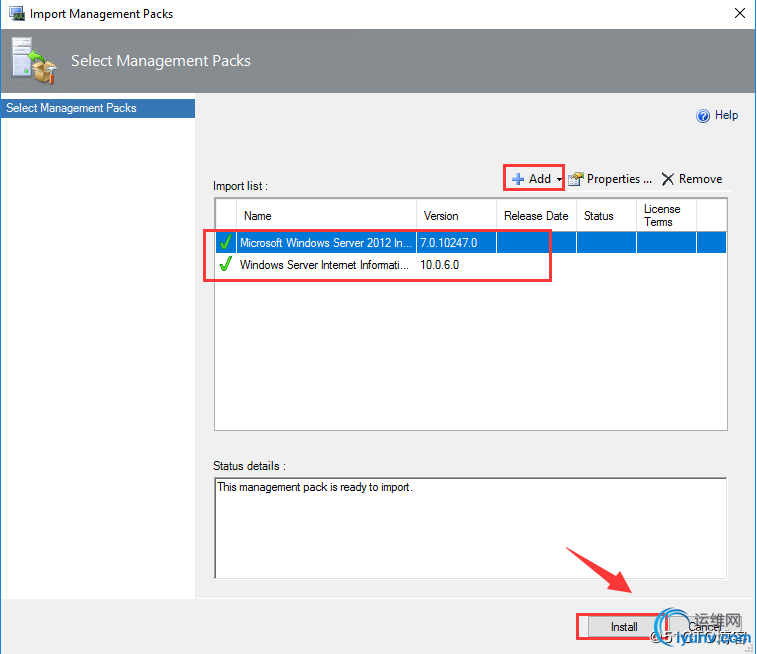Click the Cancel button

tap(704, 626)
